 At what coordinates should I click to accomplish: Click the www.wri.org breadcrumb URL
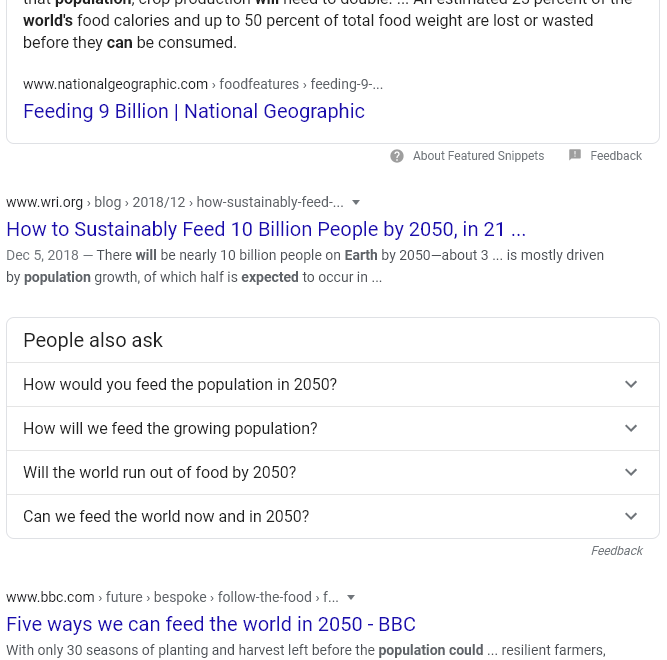tap(44, 202)
